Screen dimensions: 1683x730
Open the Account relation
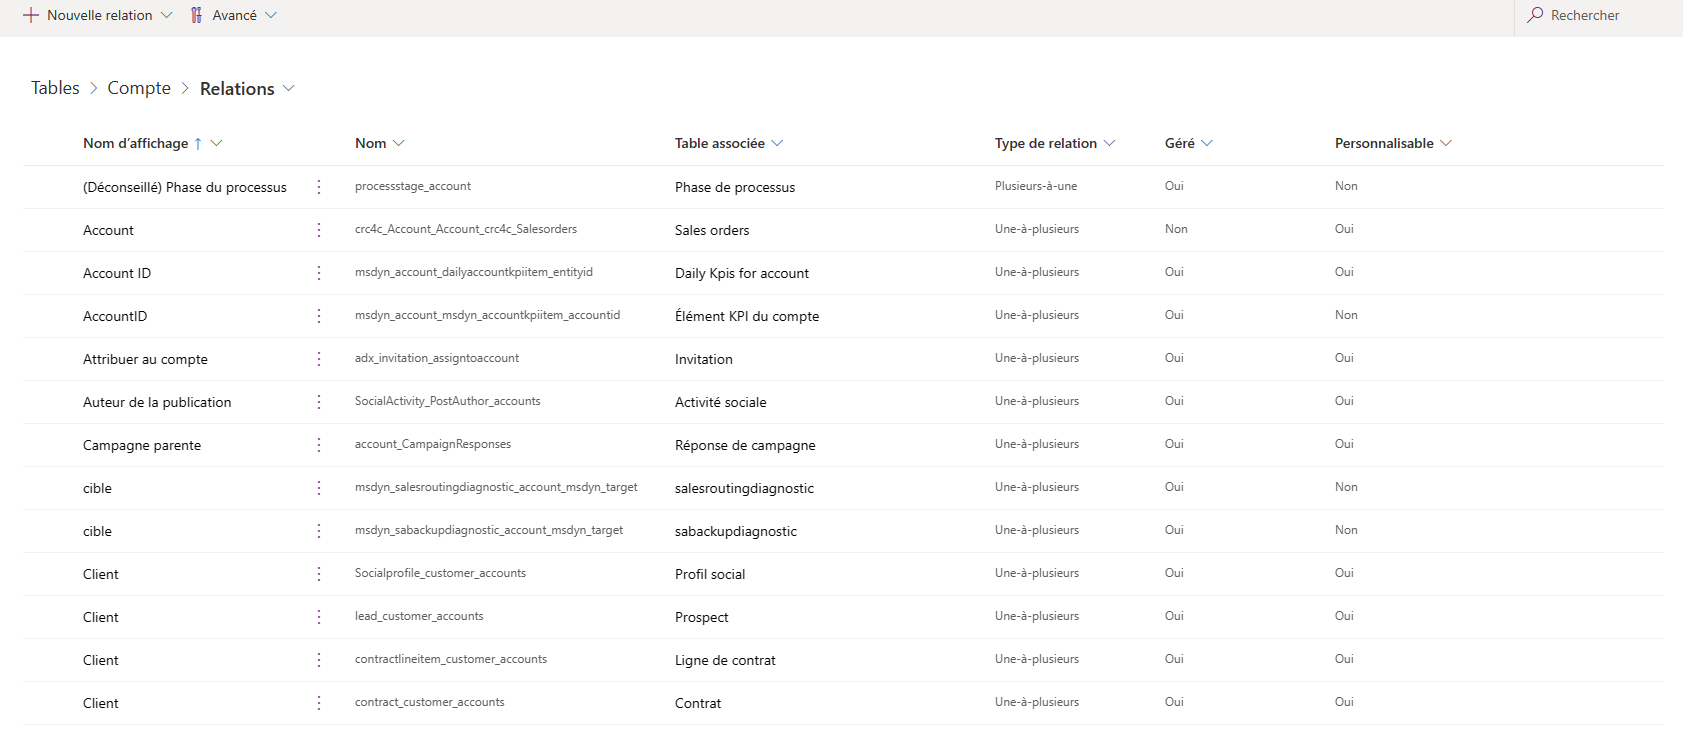click(x=108, y=230)
